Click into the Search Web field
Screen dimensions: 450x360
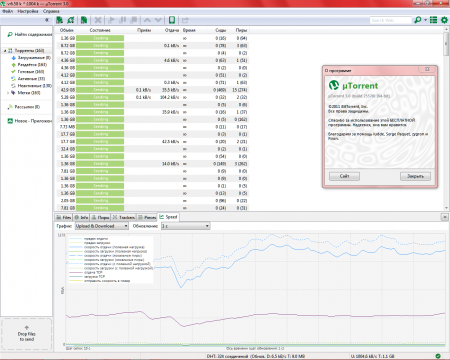point(391,20)
